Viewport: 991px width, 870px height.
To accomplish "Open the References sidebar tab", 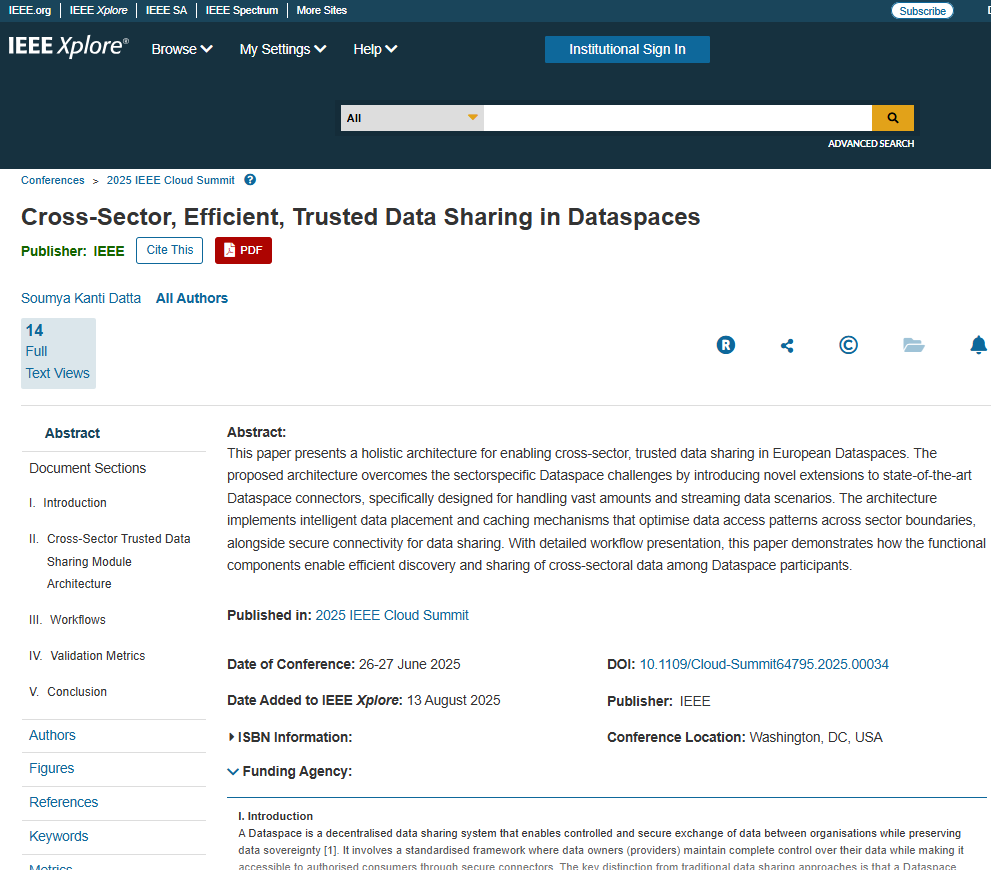I will point(64,802).
